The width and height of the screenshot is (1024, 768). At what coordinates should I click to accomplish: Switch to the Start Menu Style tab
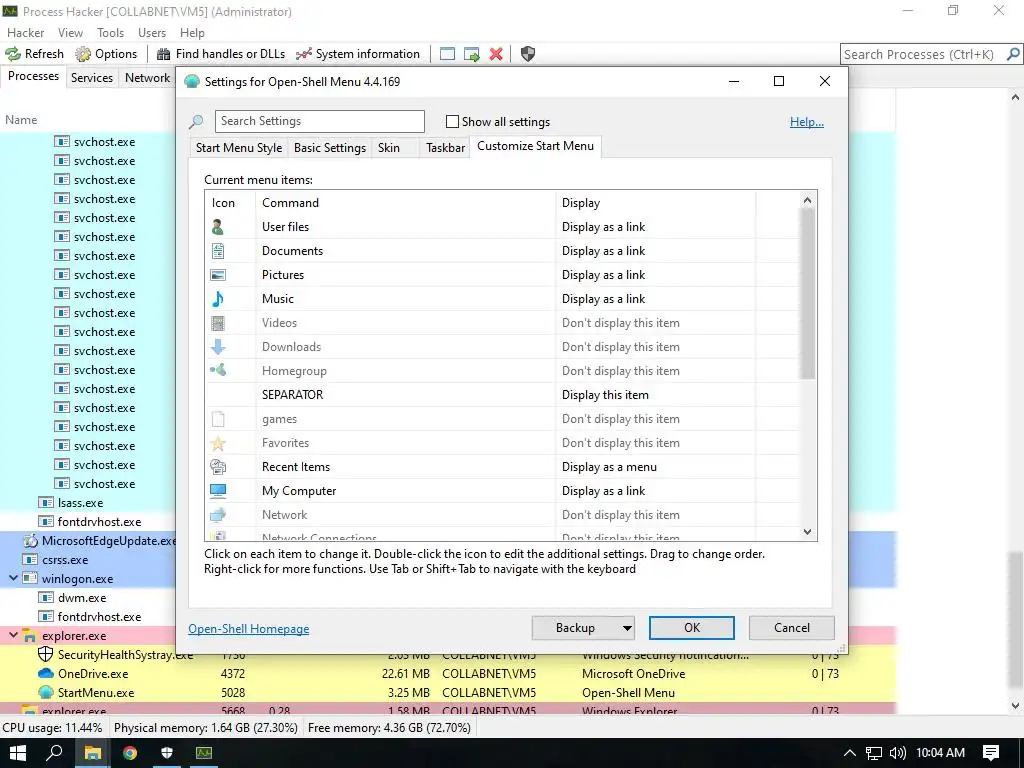click(x=239, y=148)
